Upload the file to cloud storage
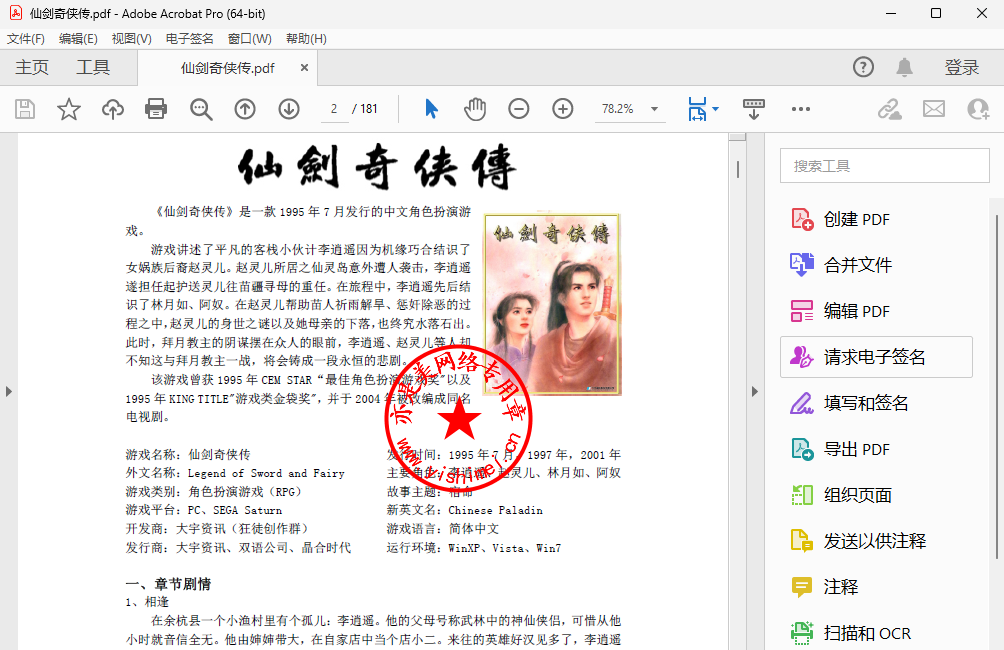 click(x=113, y=109)
